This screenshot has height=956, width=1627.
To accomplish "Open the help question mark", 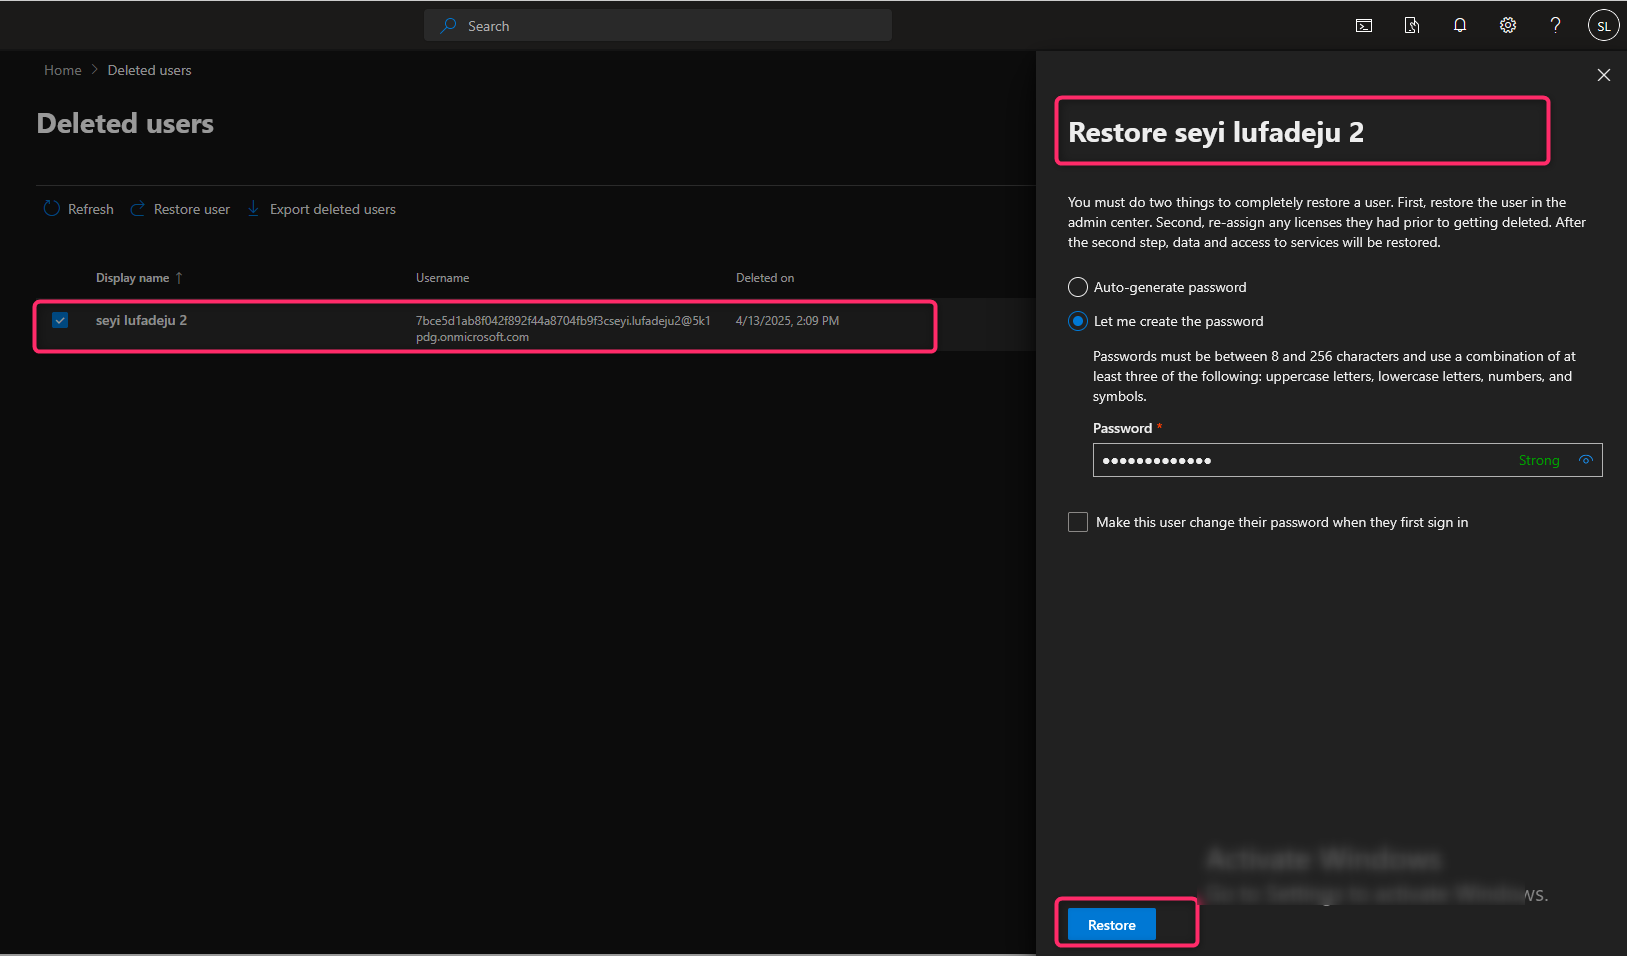I will tap(1555, 26).
